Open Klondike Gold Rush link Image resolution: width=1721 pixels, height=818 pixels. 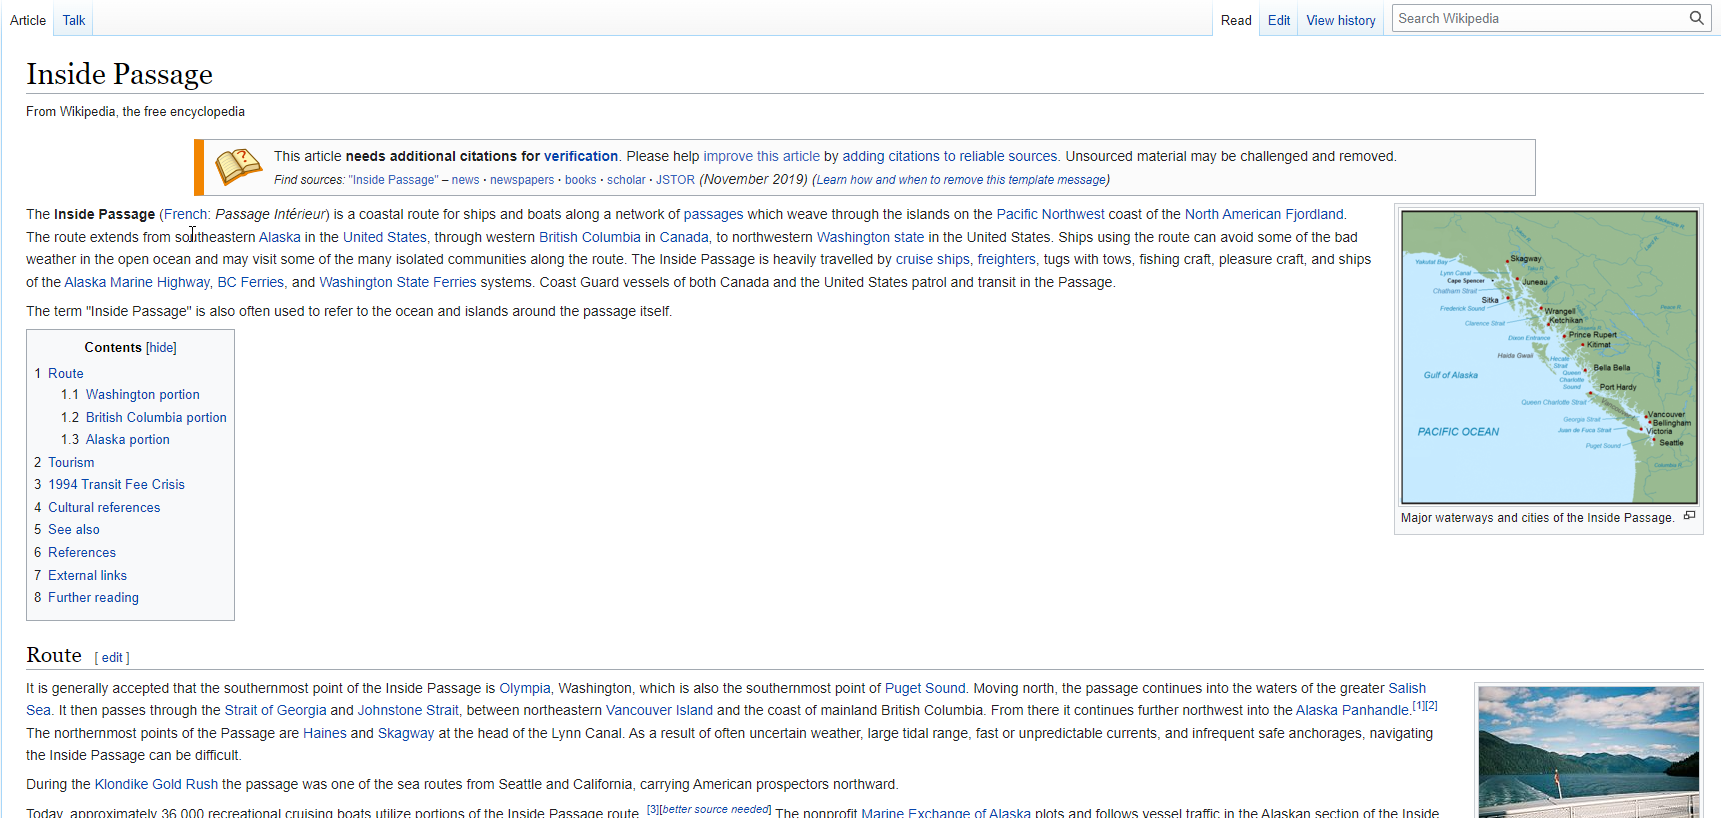pyautogui.click(x=156, y=784)
